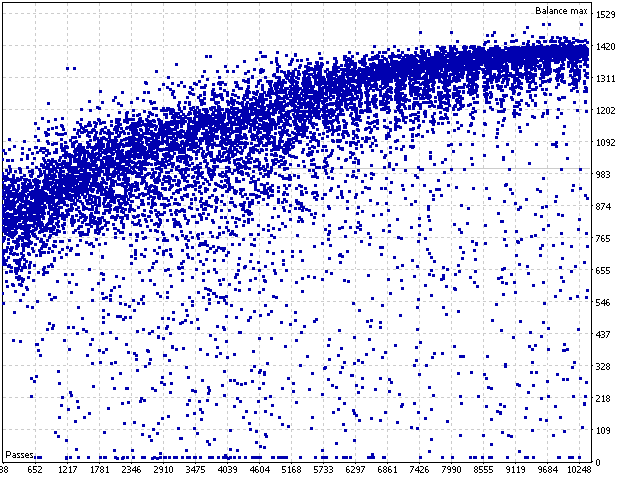Click pass number 4604 on the horizontal axis
Image resolution: width=640 pixels, height=480 pixels.
(259, 470)
